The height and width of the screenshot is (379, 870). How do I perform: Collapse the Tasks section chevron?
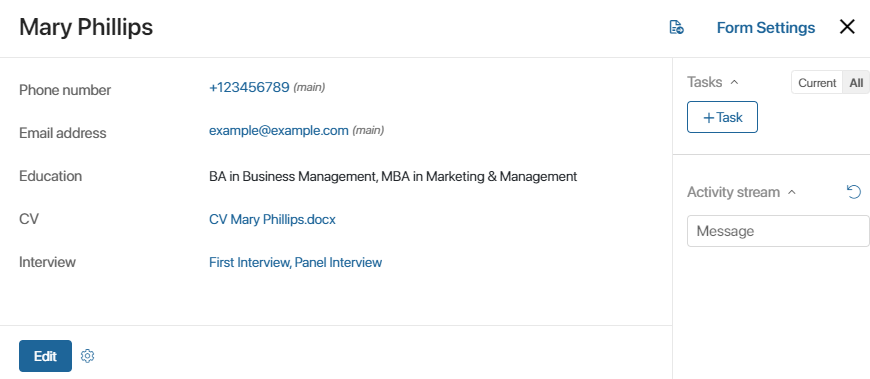click(735, 82)
